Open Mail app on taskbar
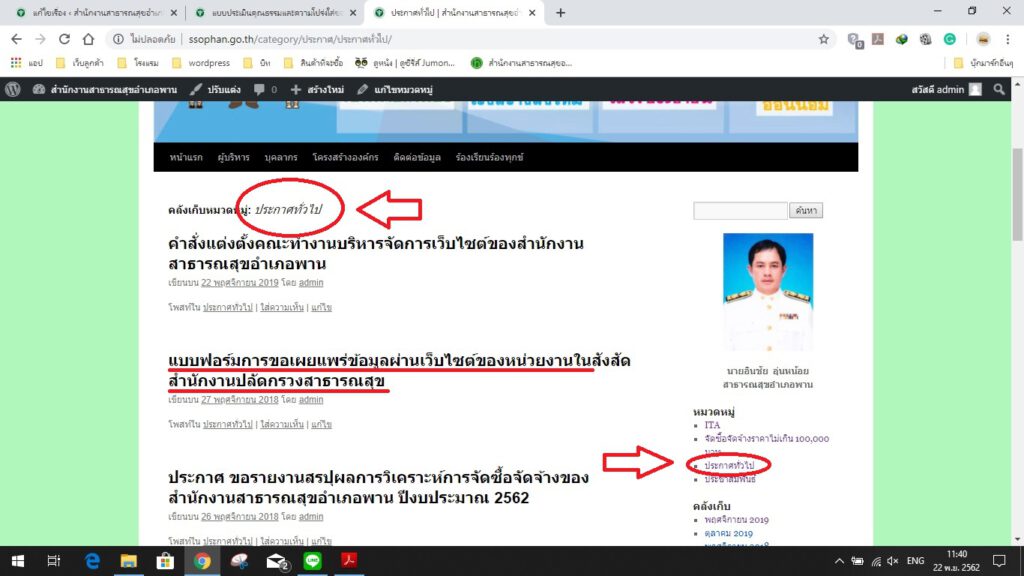Viewport: 1024px width, 576px height. [x=276, y=561]
